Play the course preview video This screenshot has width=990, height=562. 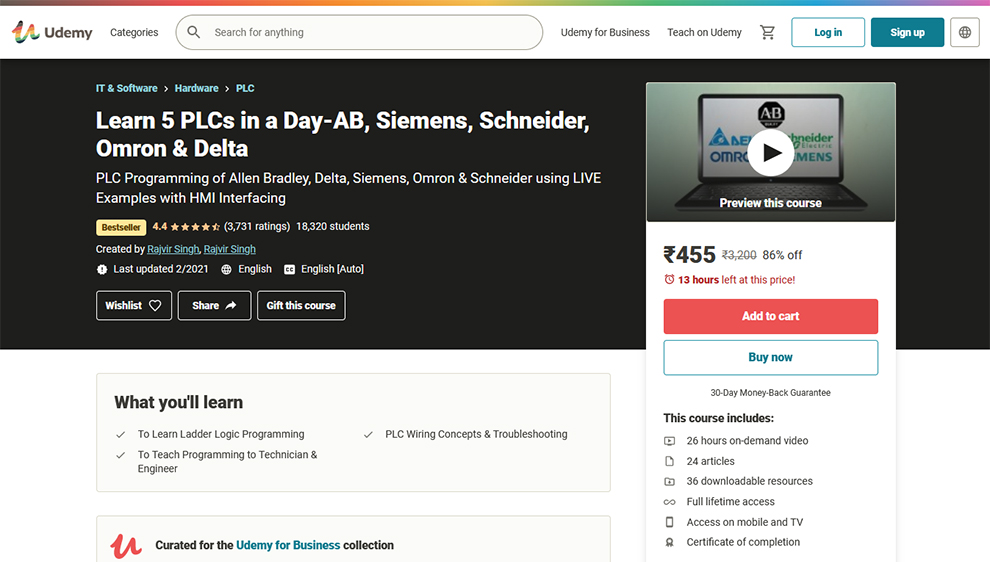pos(770,152)
